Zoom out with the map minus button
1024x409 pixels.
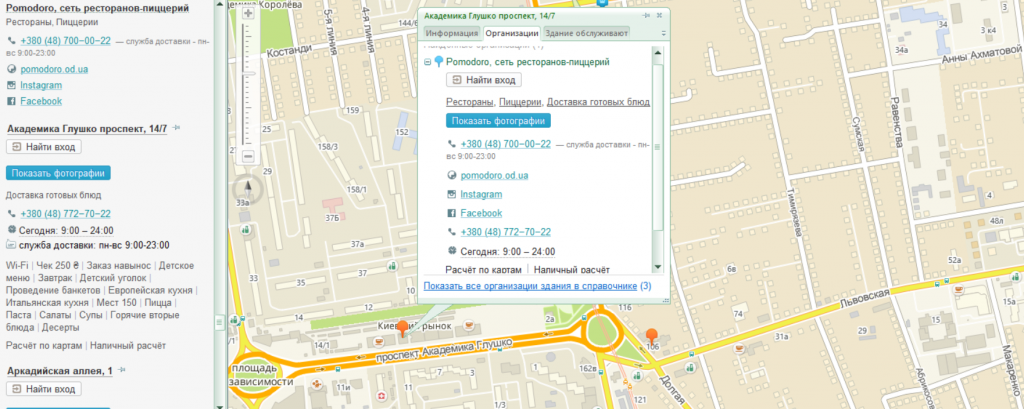[248, 156]
